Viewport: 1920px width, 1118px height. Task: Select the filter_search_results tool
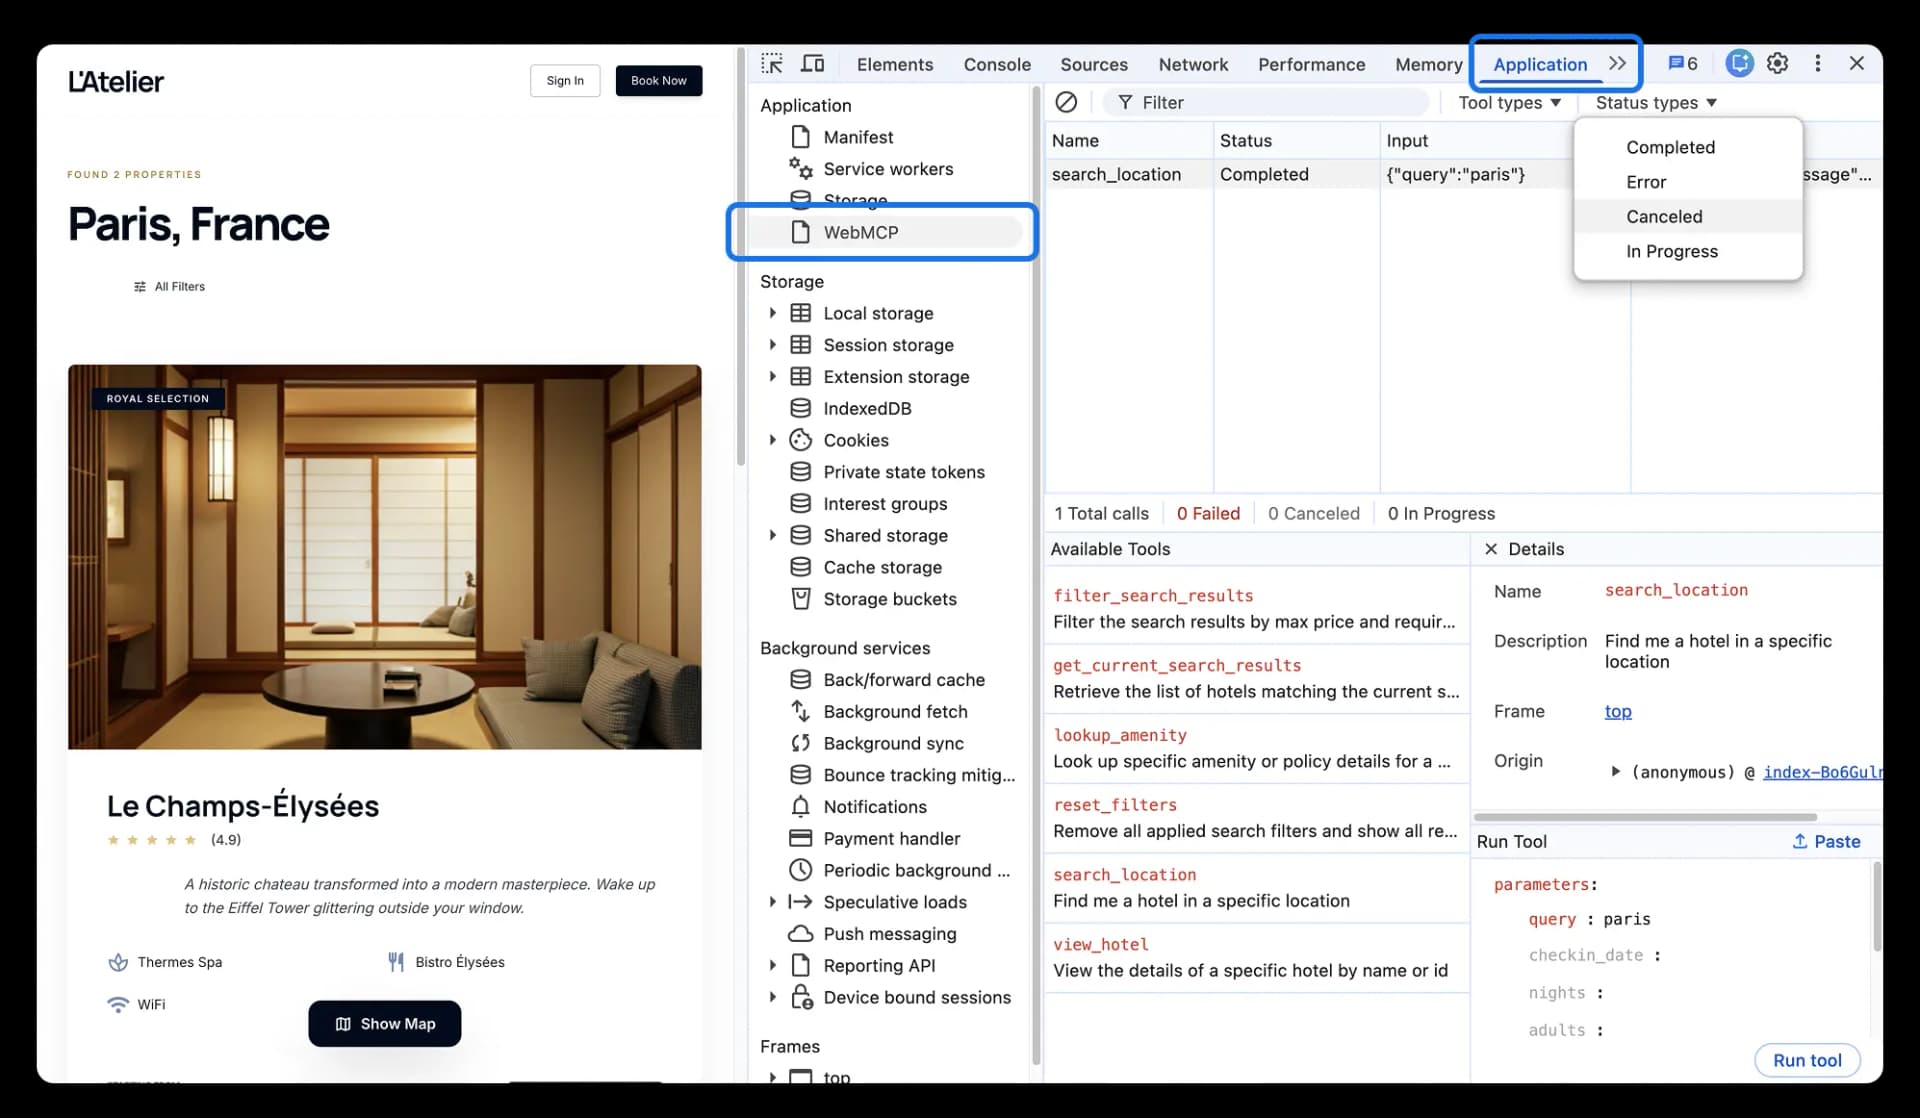click(x=1256, y=608)
